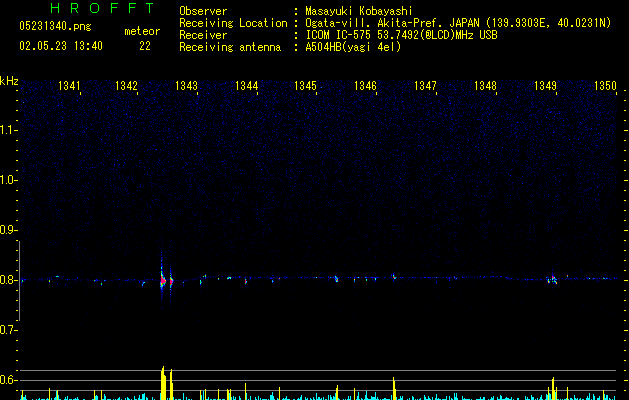Click the Receiving Location value text
The width and height of the screenshot is (629, 400).
click(x=458, y=23)
